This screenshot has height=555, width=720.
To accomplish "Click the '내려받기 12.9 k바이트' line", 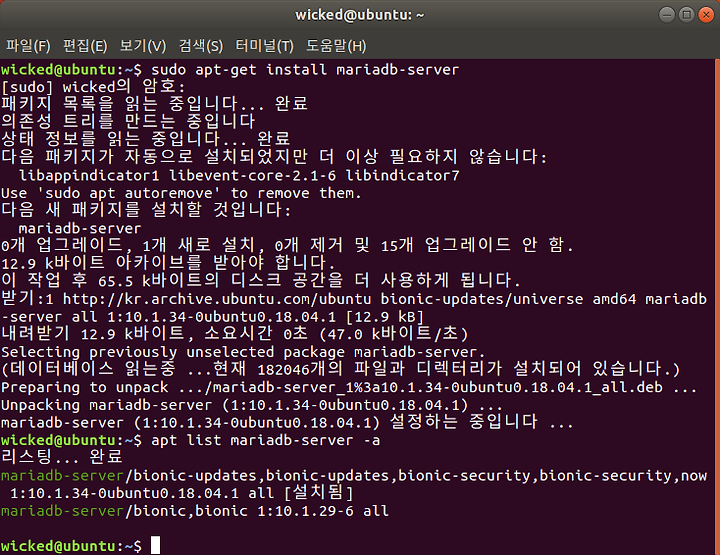I will 235,334.
